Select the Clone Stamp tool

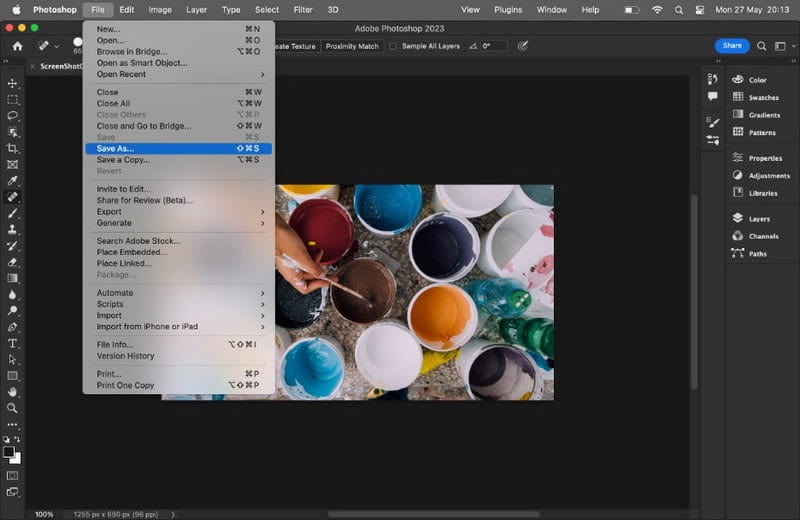12,230
